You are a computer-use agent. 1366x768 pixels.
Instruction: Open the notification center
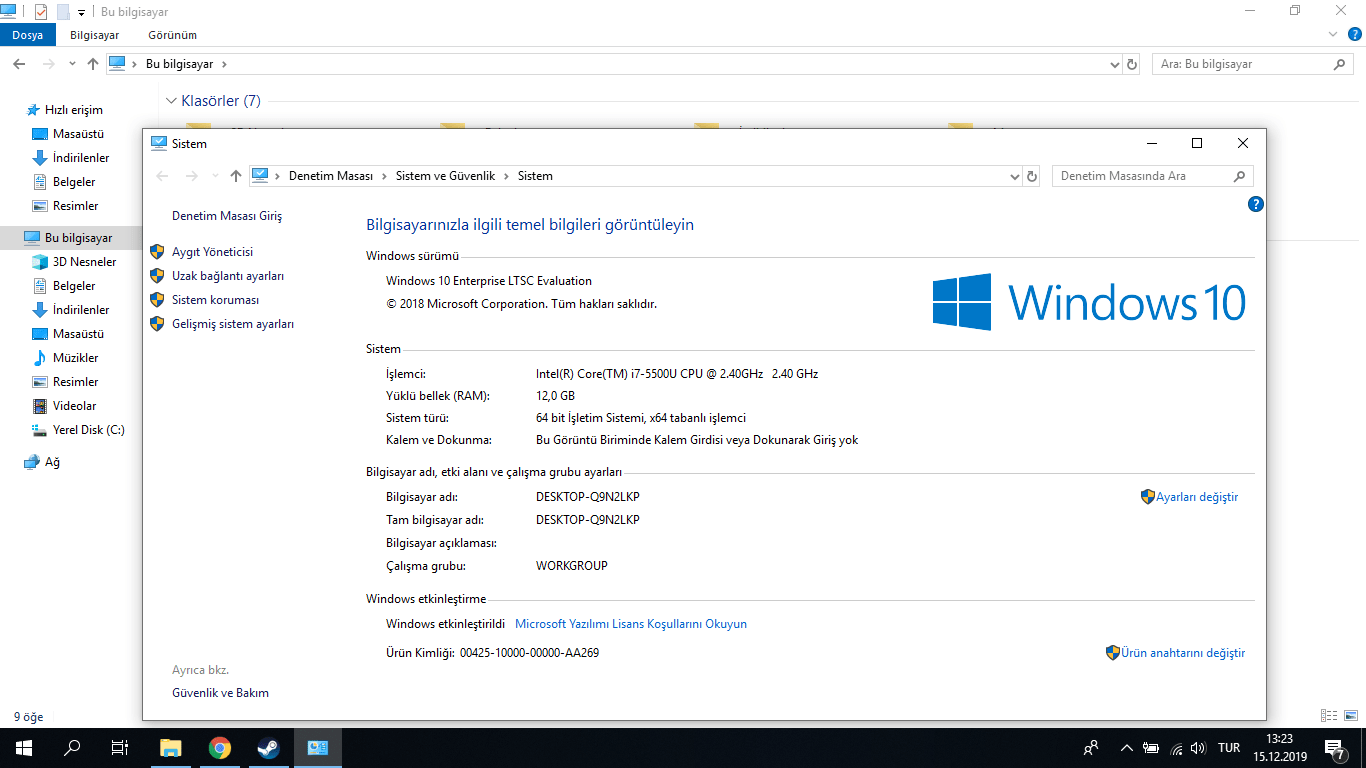[1334, 748]
